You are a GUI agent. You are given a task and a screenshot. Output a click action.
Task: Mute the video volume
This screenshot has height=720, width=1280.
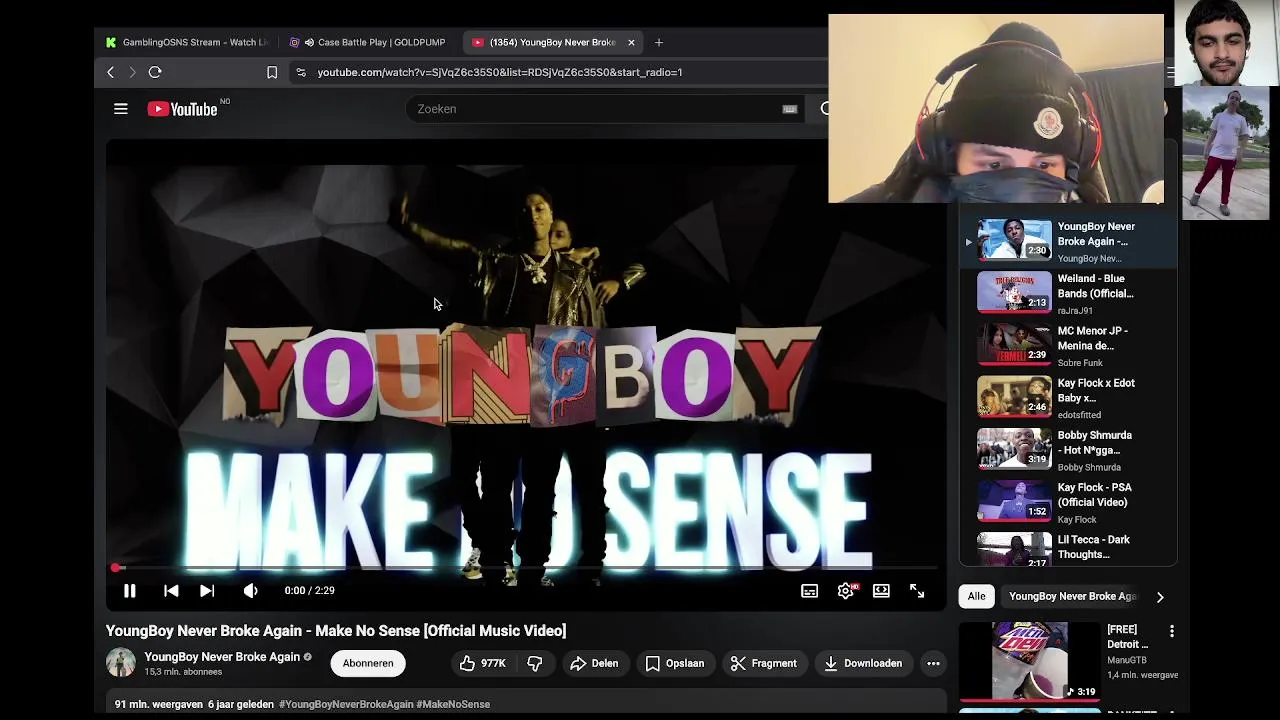pos(250,591)
